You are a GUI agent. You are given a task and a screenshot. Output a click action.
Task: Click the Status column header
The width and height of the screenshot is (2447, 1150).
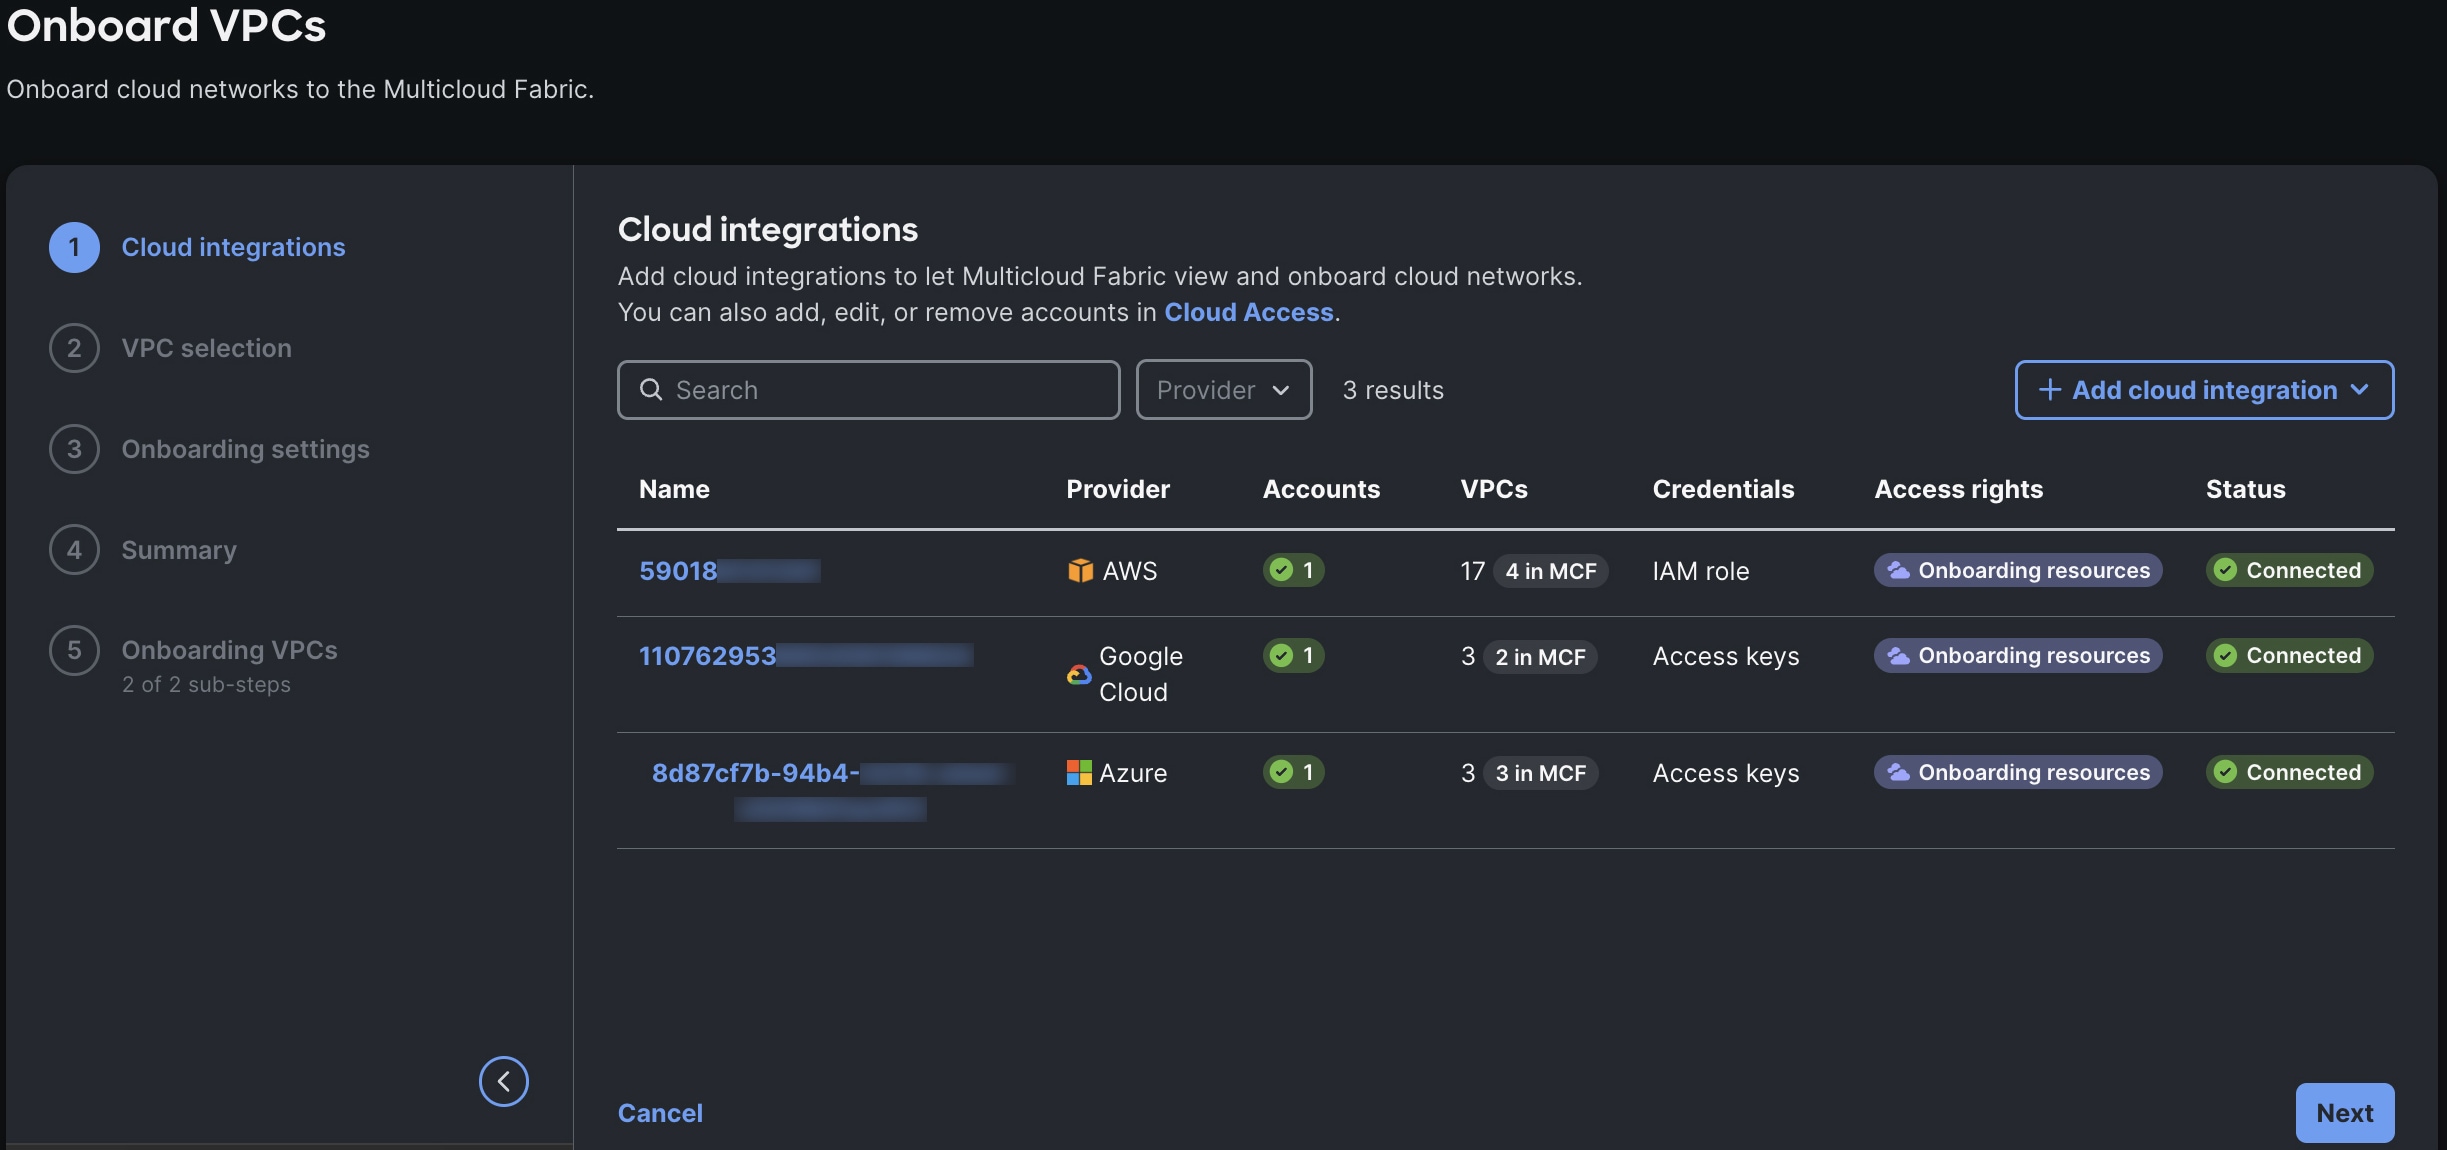tap(2245, 489)
